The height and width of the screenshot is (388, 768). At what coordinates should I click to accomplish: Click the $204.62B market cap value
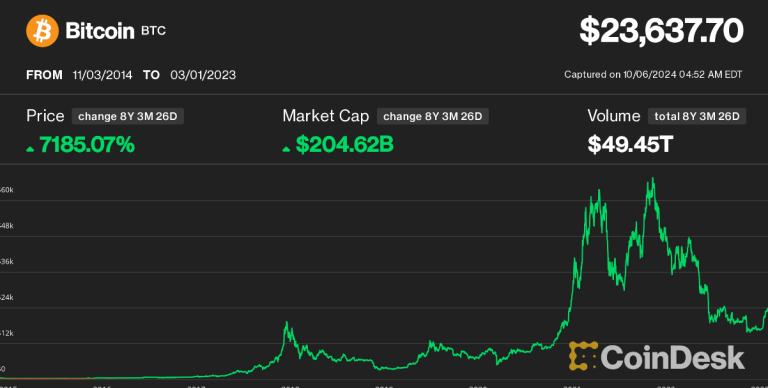click(x=344, y=145)
